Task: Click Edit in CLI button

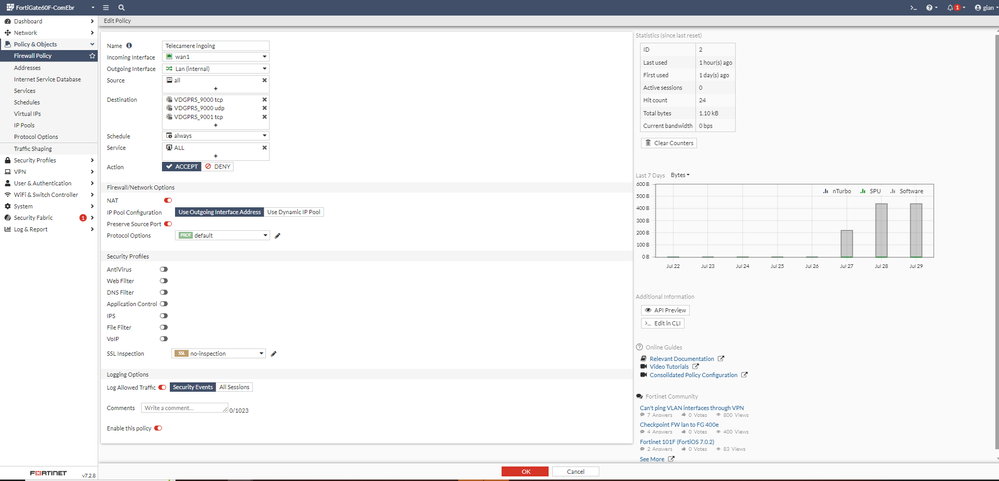Action: pyautogui.click(x=663, y=324)
